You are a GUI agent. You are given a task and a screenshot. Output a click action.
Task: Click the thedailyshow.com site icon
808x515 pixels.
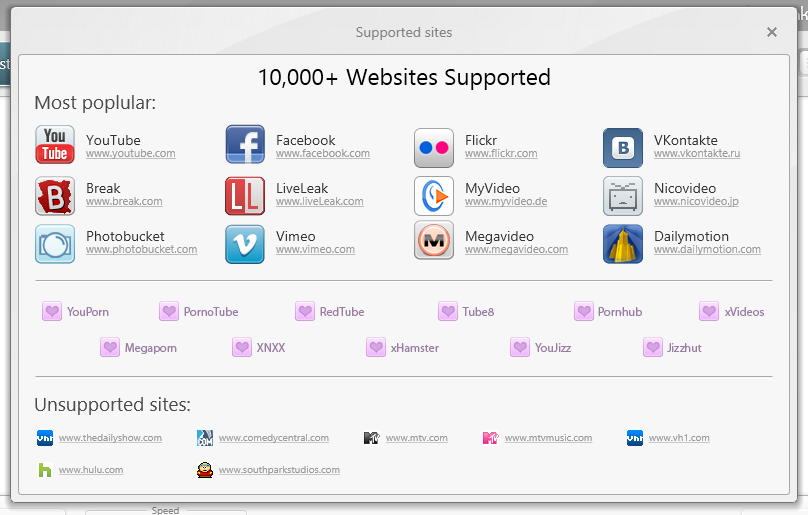coord(45,438)
